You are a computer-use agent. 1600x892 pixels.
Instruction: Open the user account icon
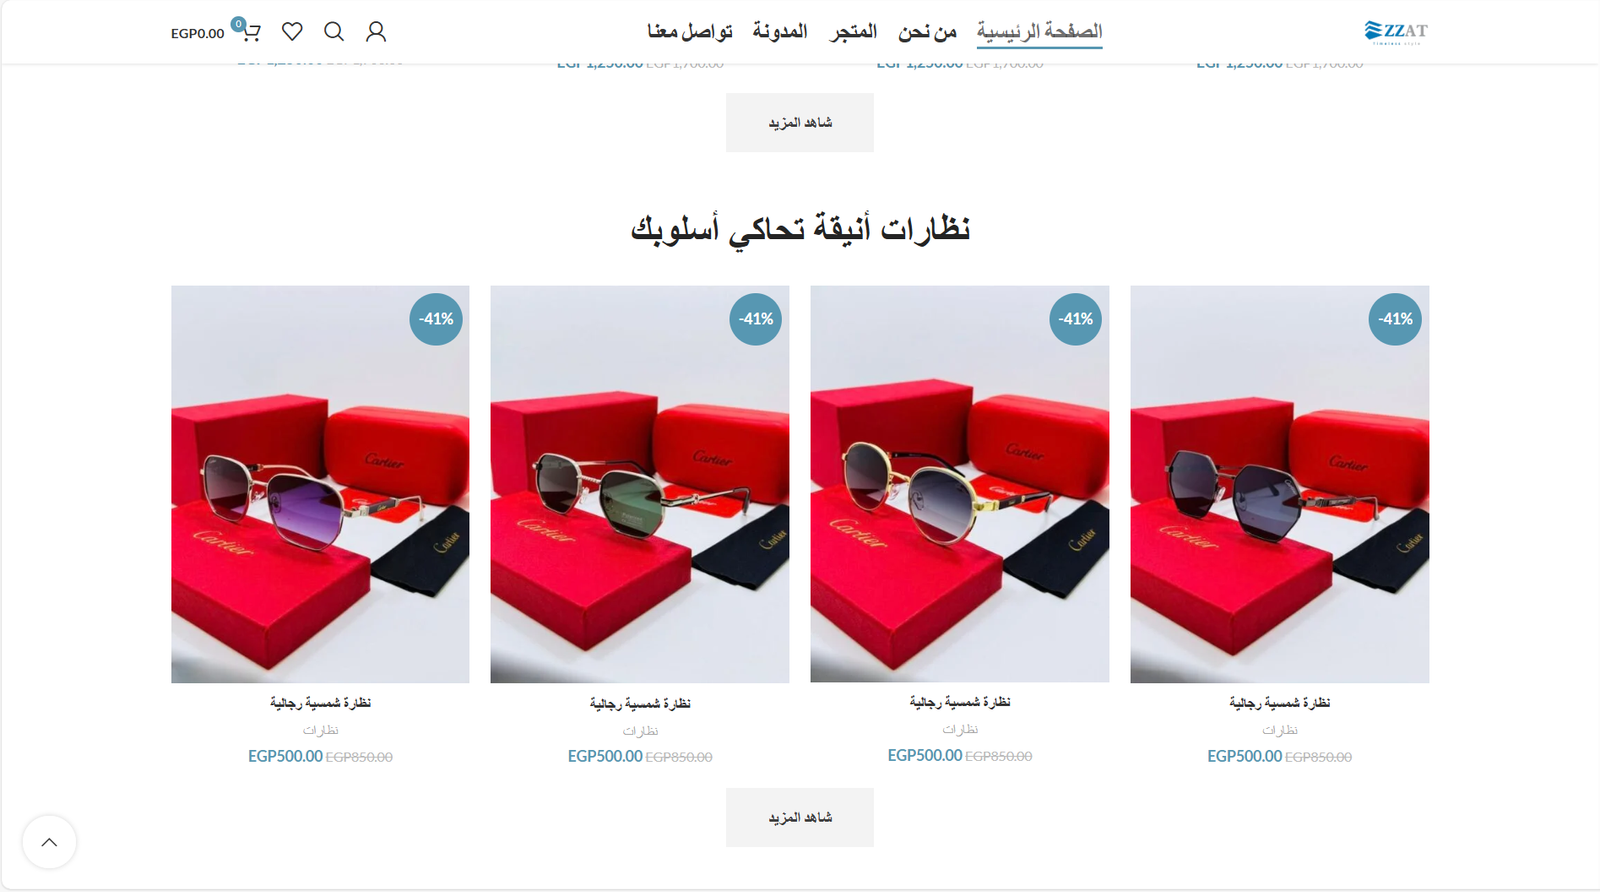(376, 32)
